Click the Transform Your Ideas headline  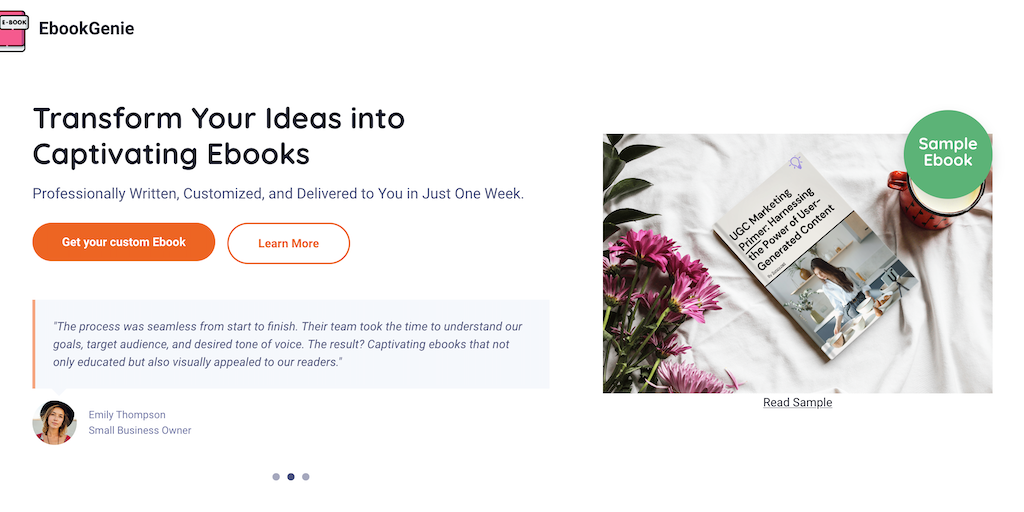point(219,136)
